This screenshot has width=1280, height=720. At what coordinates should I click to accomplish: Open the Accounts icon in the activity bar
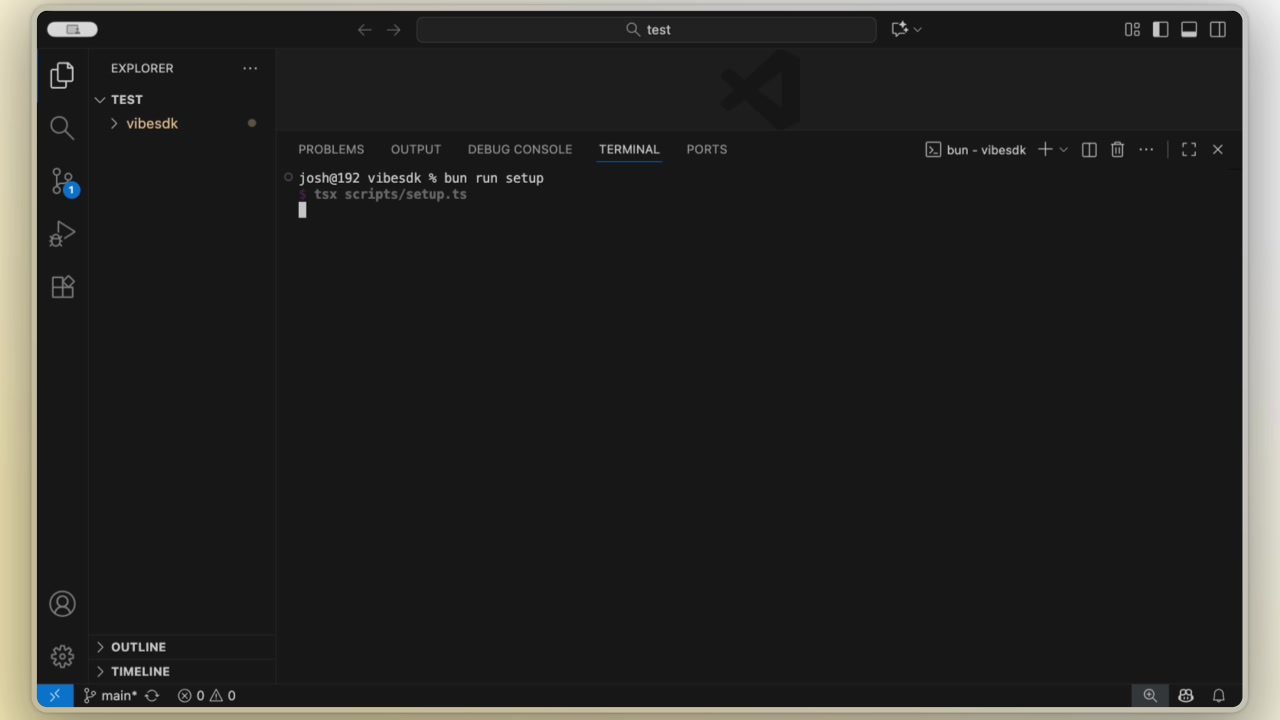(x=62, y=603)
